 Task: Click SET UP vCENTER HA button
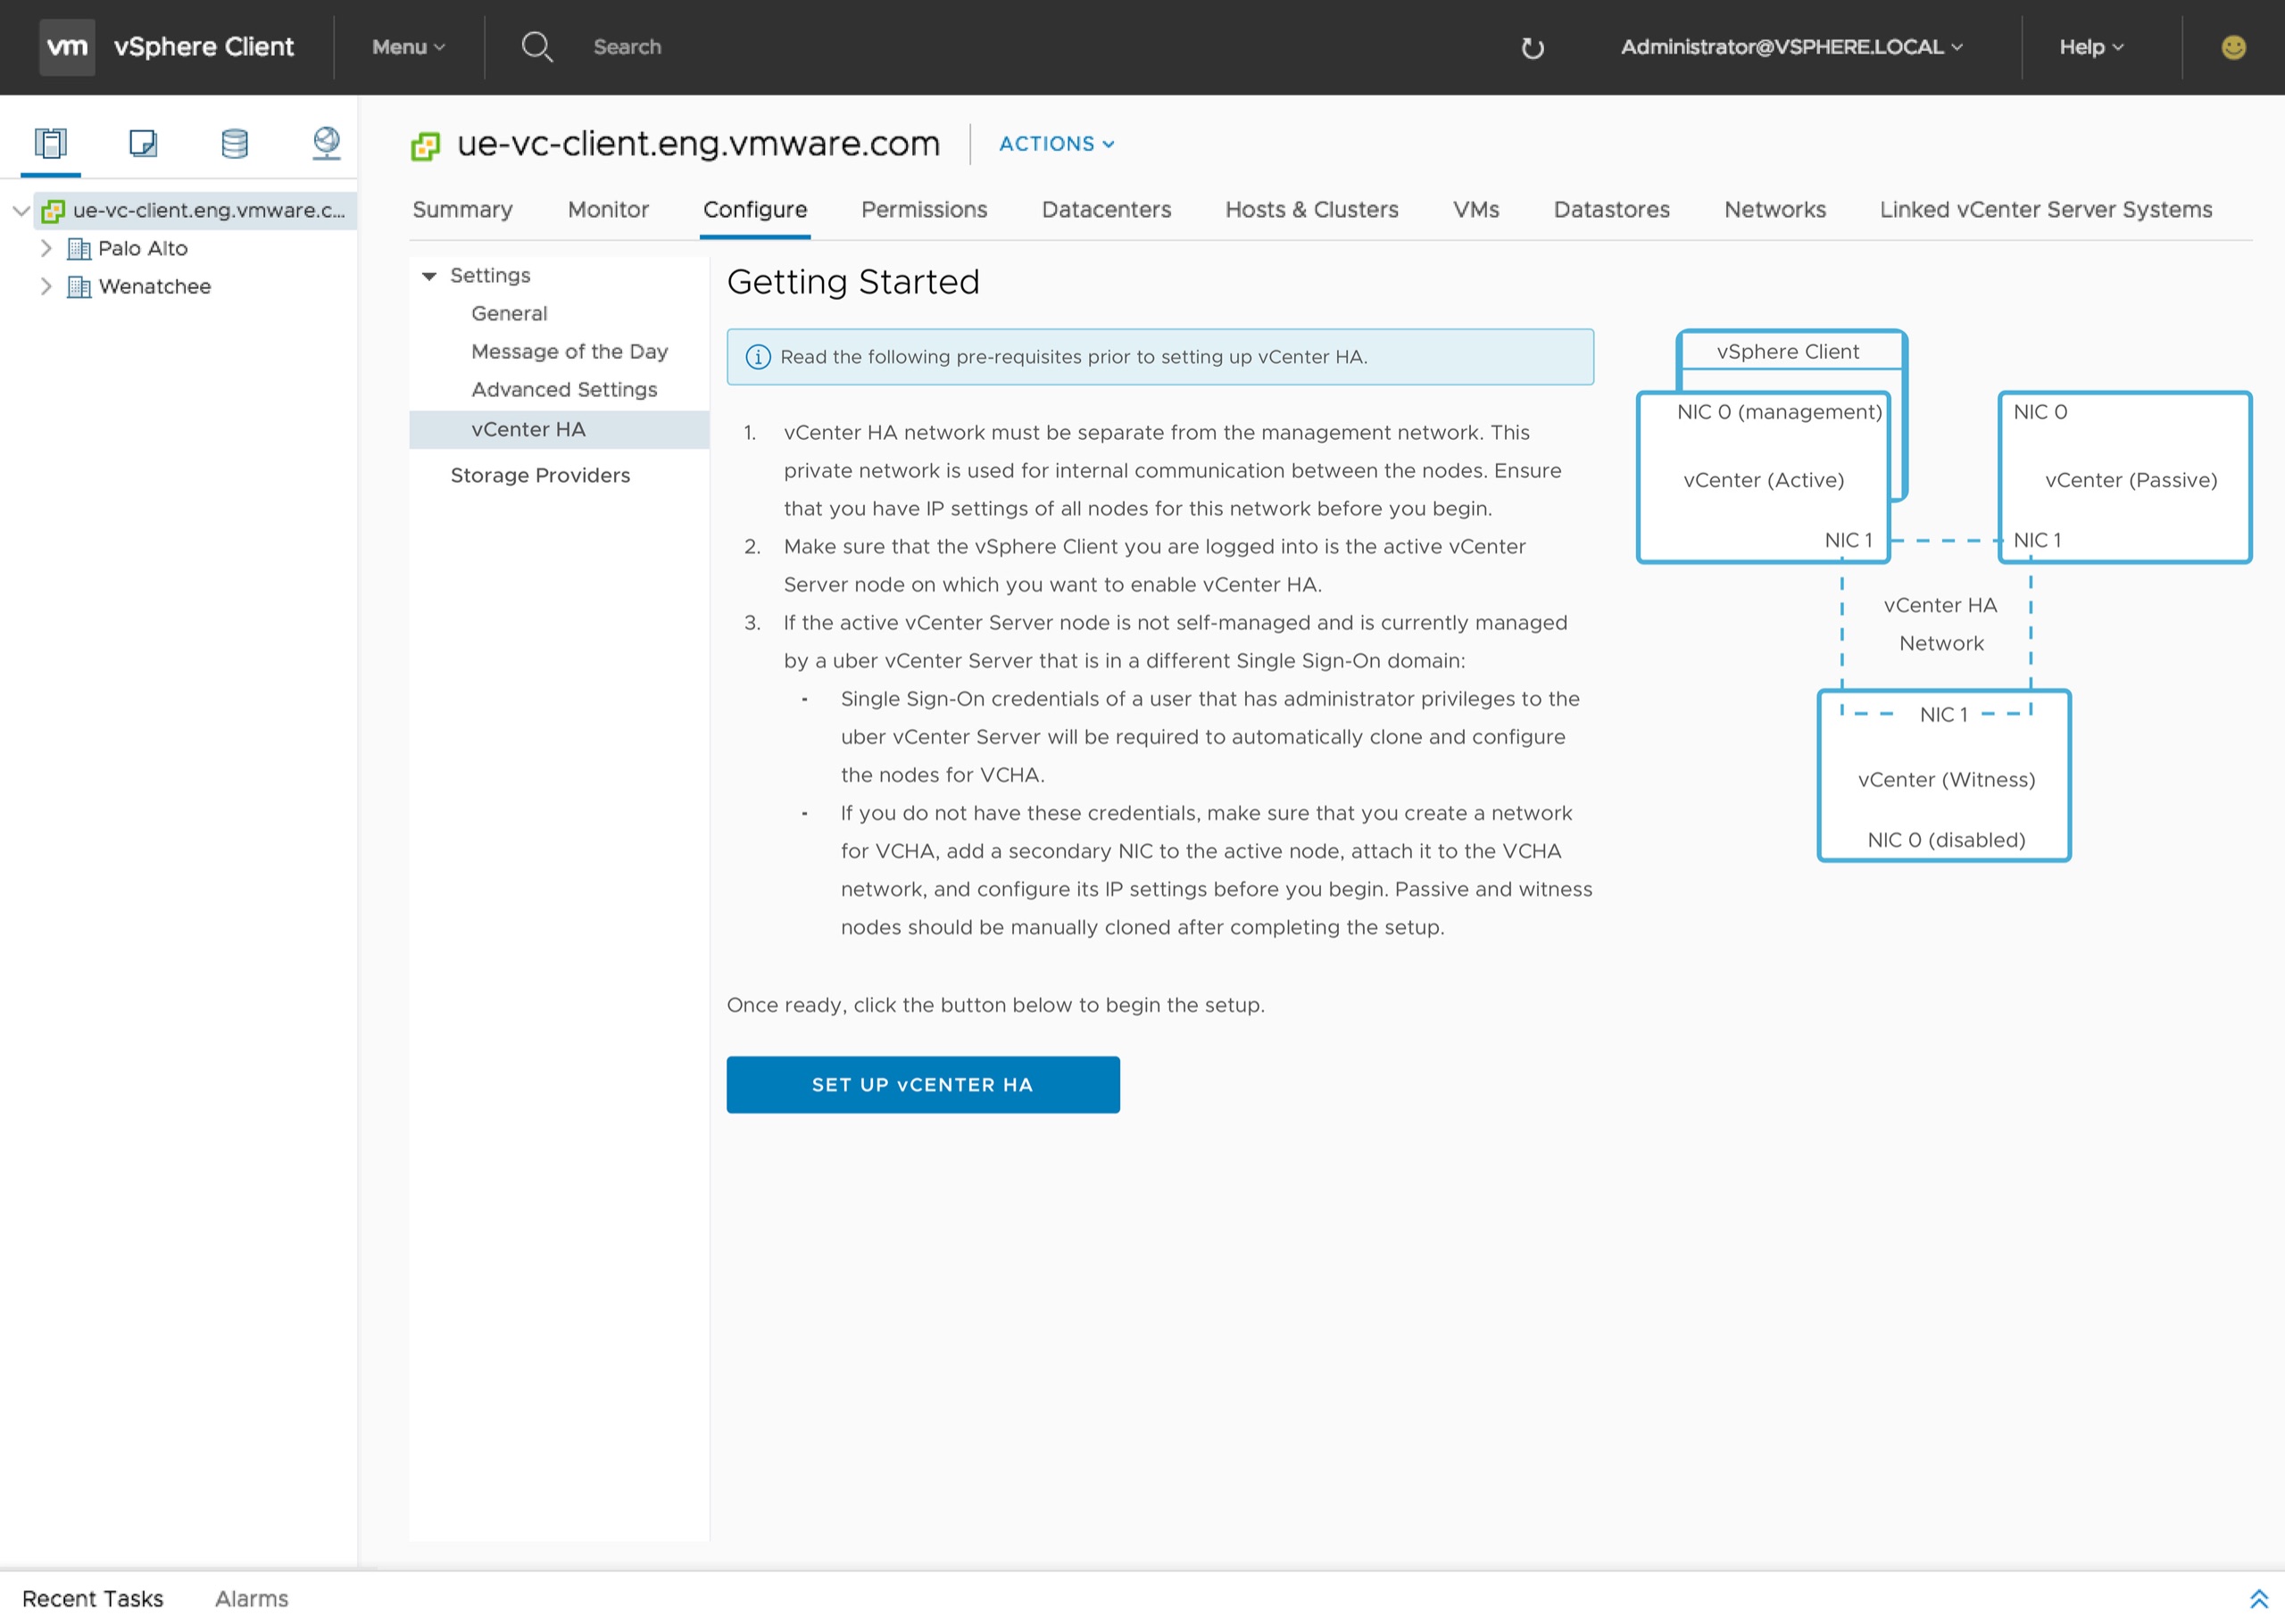tap(923, 1085)
